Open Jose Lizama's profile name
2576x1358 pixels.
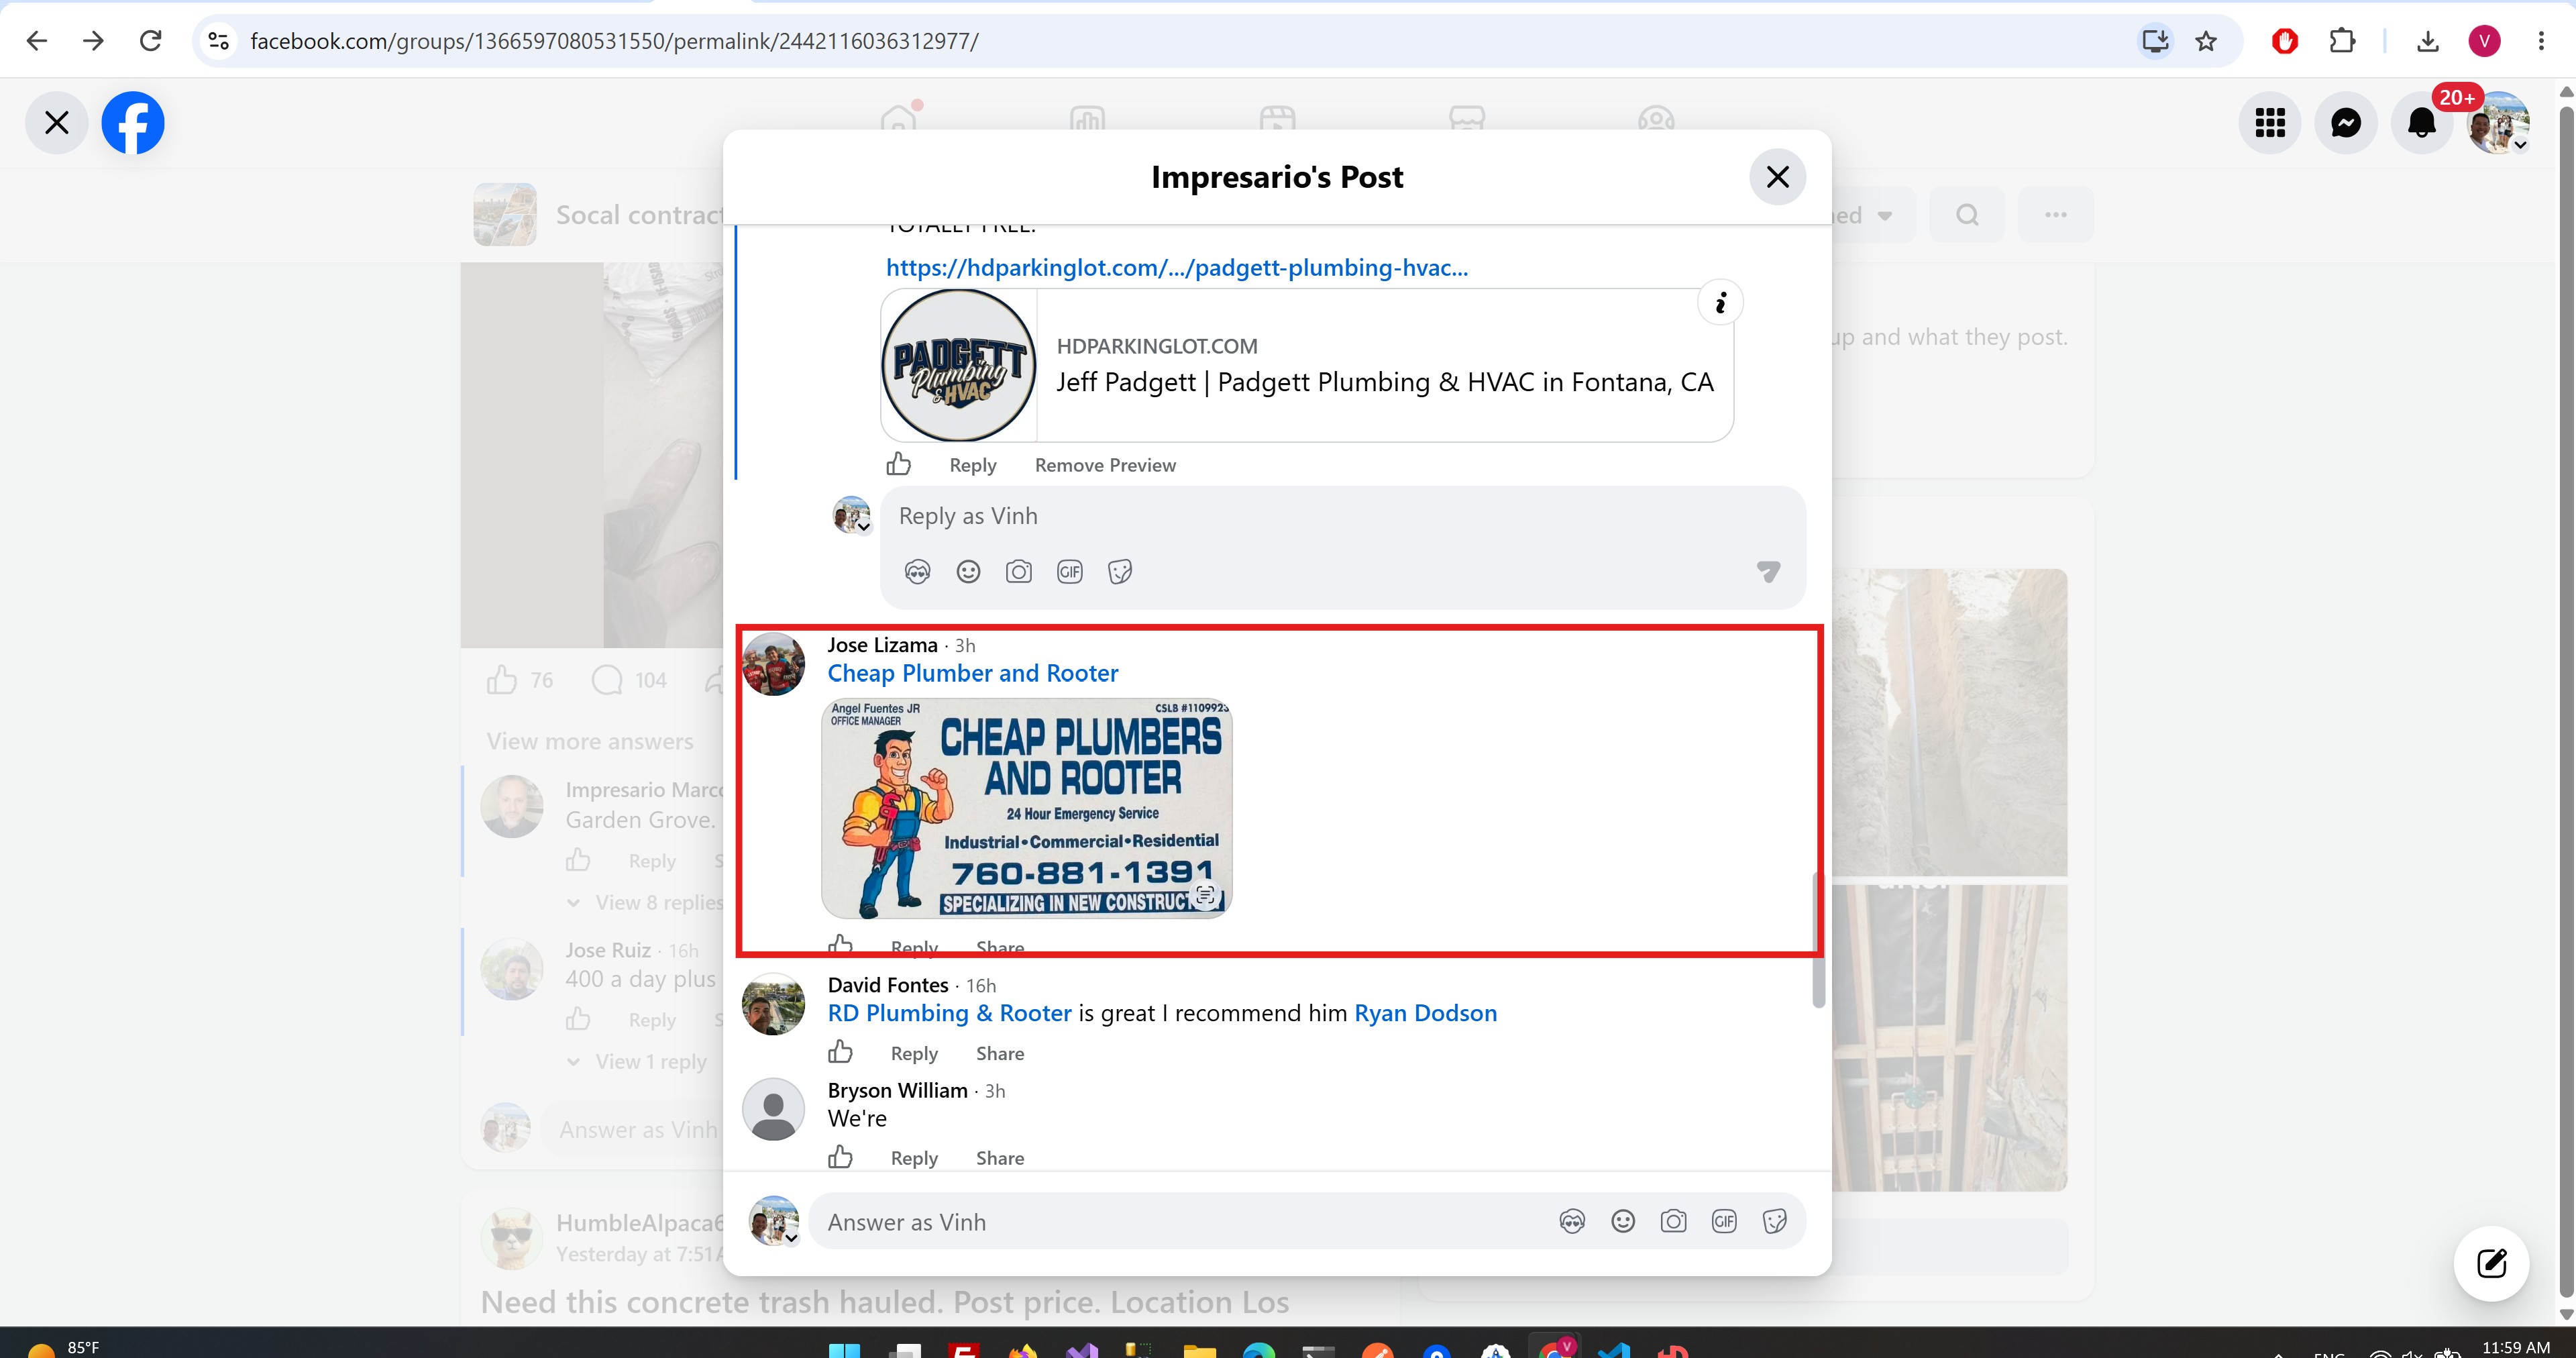882,645
